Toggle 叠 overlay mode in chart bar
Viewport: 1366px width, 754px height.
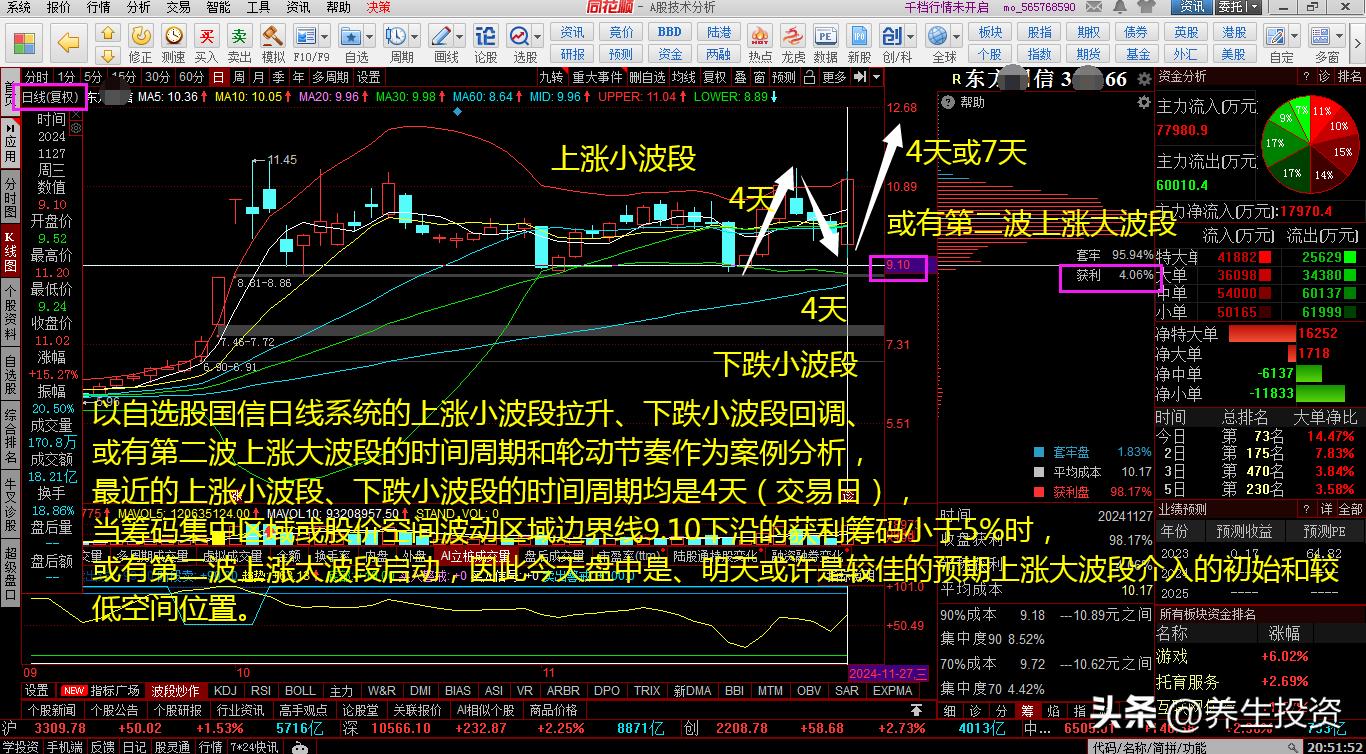click(x=740, y=77)
